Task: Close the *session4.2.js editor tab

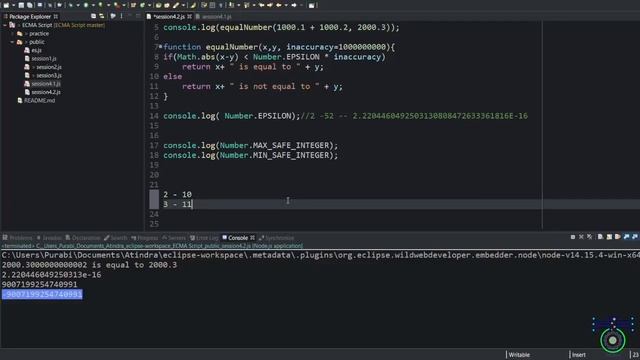Action: (189, 17)
